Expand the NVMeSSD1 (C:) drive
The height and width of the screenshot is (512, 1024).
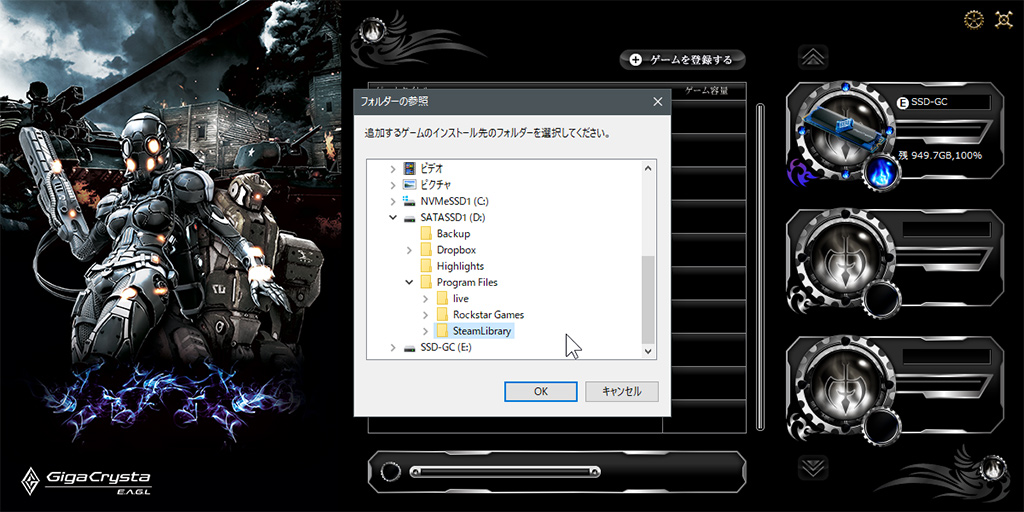392,201
